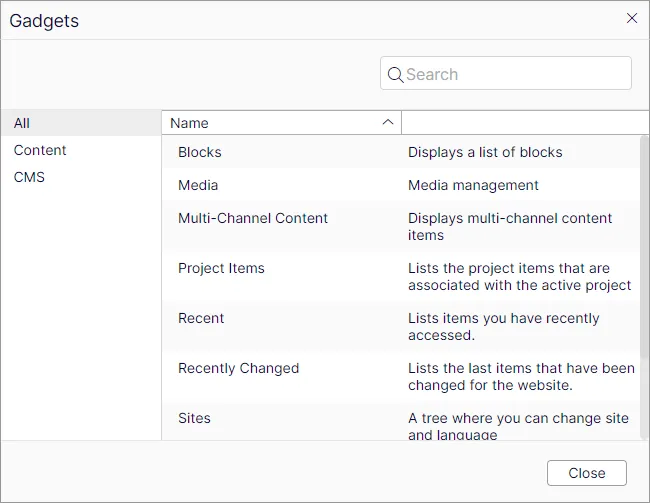Toggle Name column sort arrow
This screenshot has width=650, height=503.
click(x=388, y=122)
